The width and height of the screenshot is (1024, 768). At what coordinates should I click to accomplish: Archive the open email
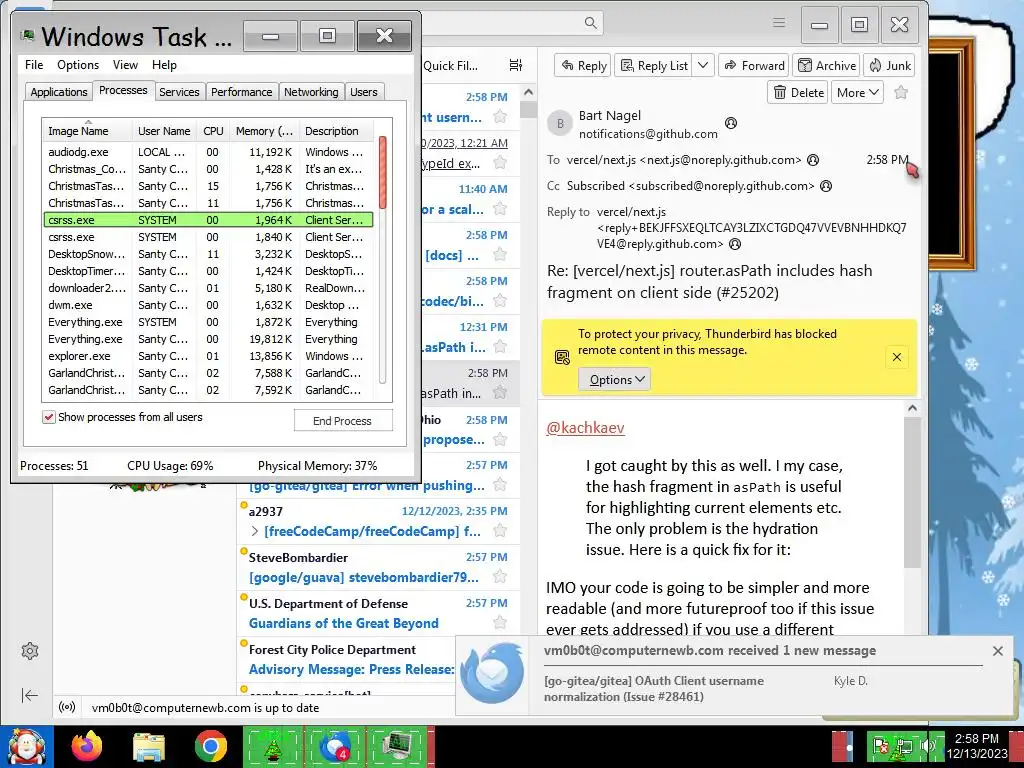827,65
